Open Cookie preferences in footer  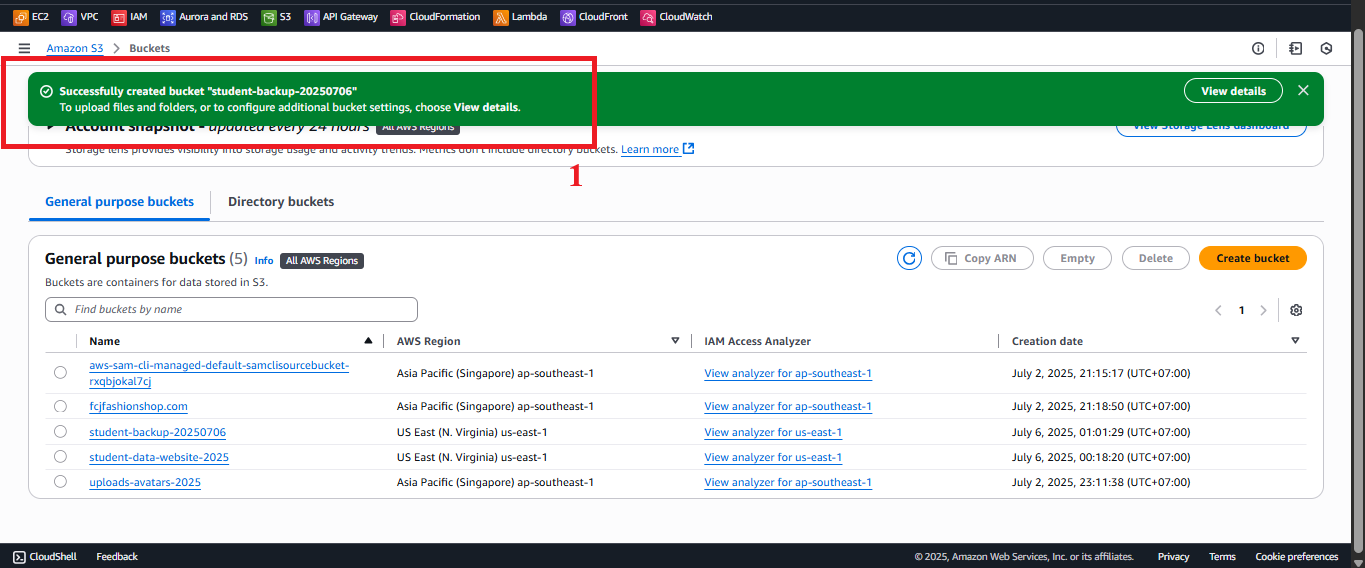click(1296, 556)
